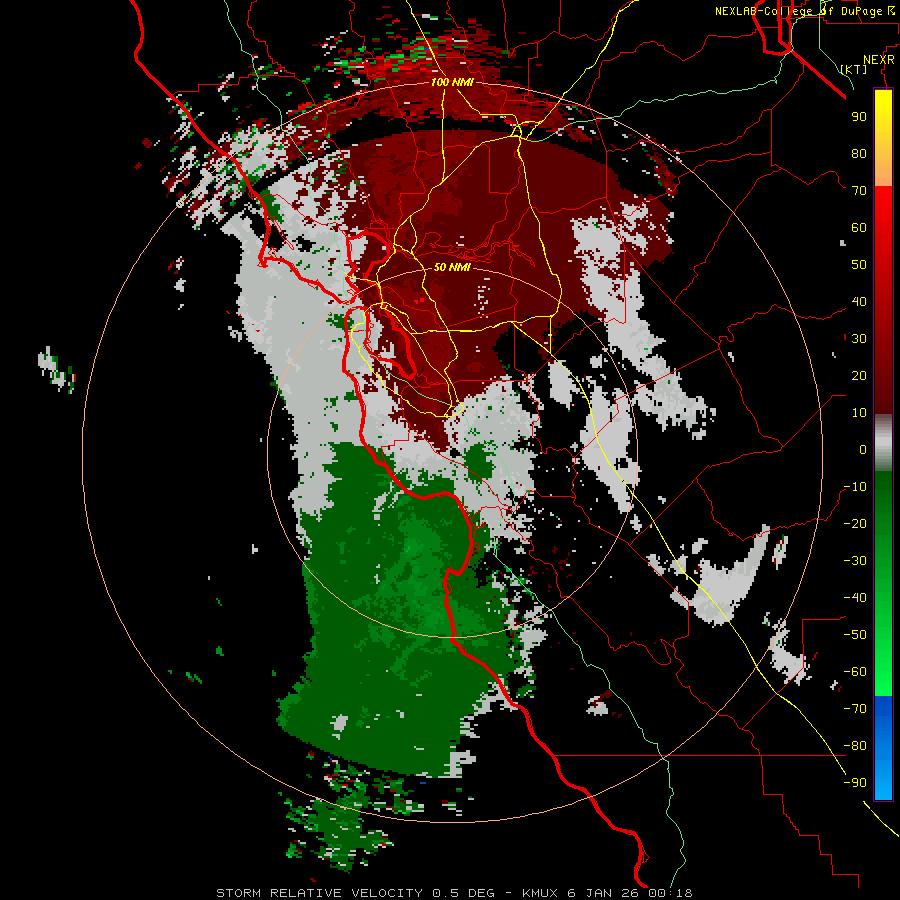Click the 6 JAN 26 date text
Viewport: 900px width, 900px height.
tap(603, 893)
